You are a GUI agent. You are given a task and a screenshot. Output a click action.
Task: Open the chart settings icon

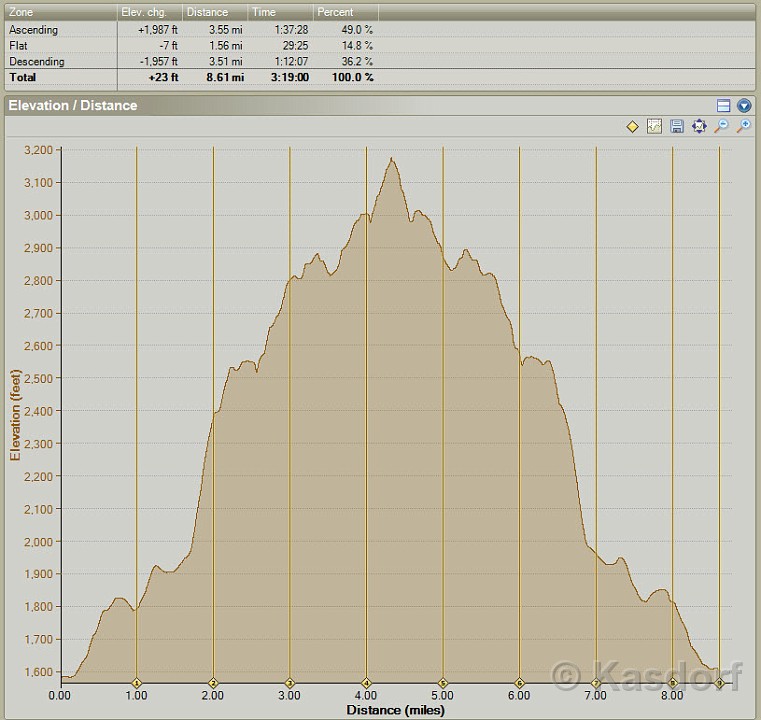click(654, 127)
